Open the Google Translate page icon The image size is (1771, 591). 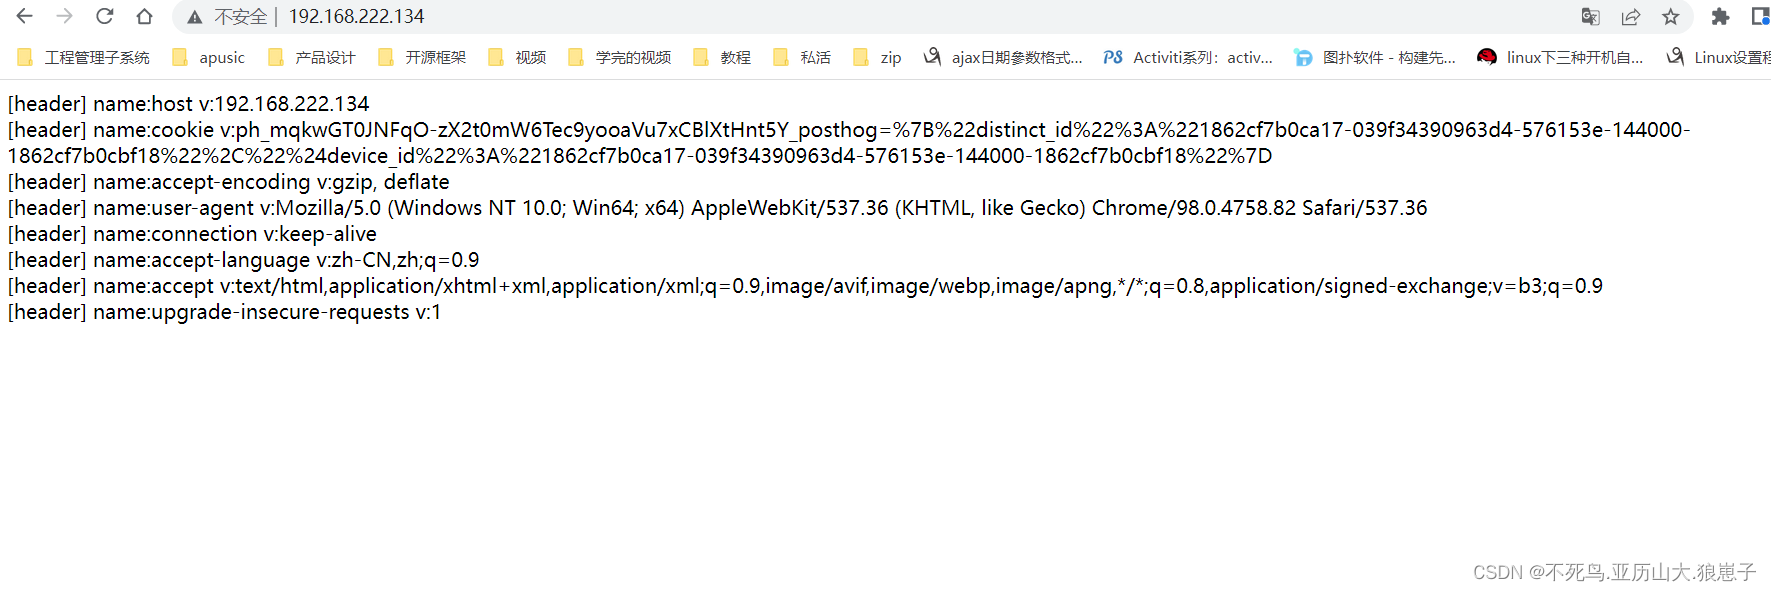tap(1590, 16)
